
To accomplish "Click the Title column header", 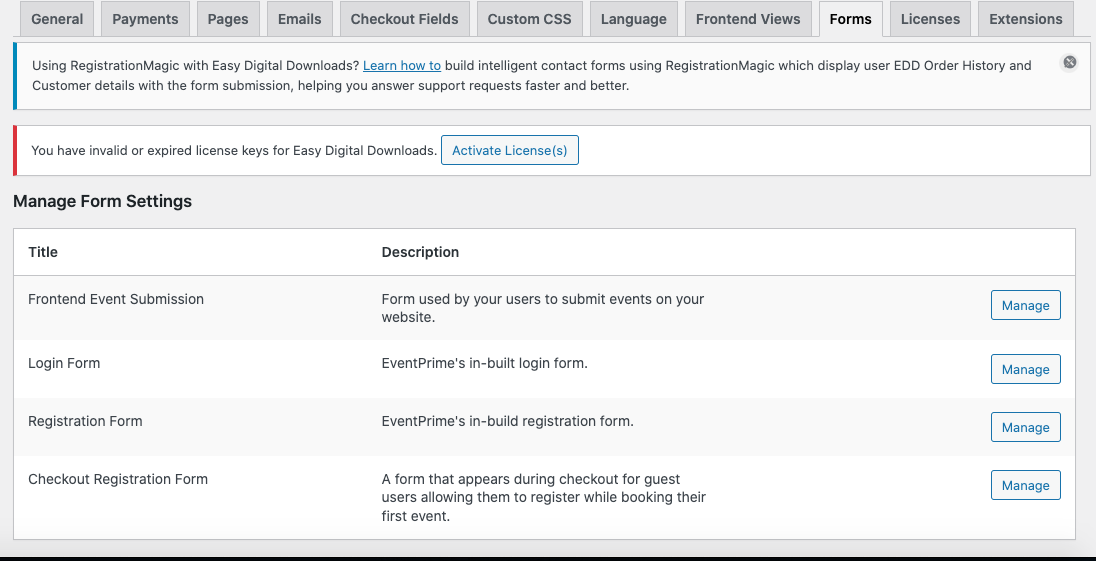I will coord(43,252).
